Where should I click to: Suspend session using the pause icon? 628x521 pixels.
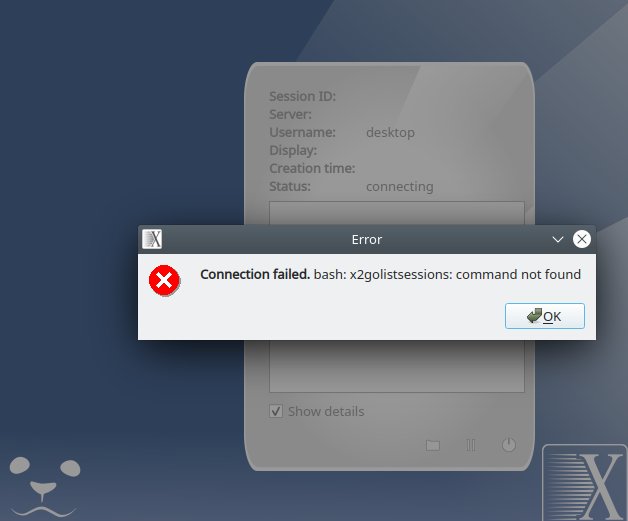(x=471, y=445)
